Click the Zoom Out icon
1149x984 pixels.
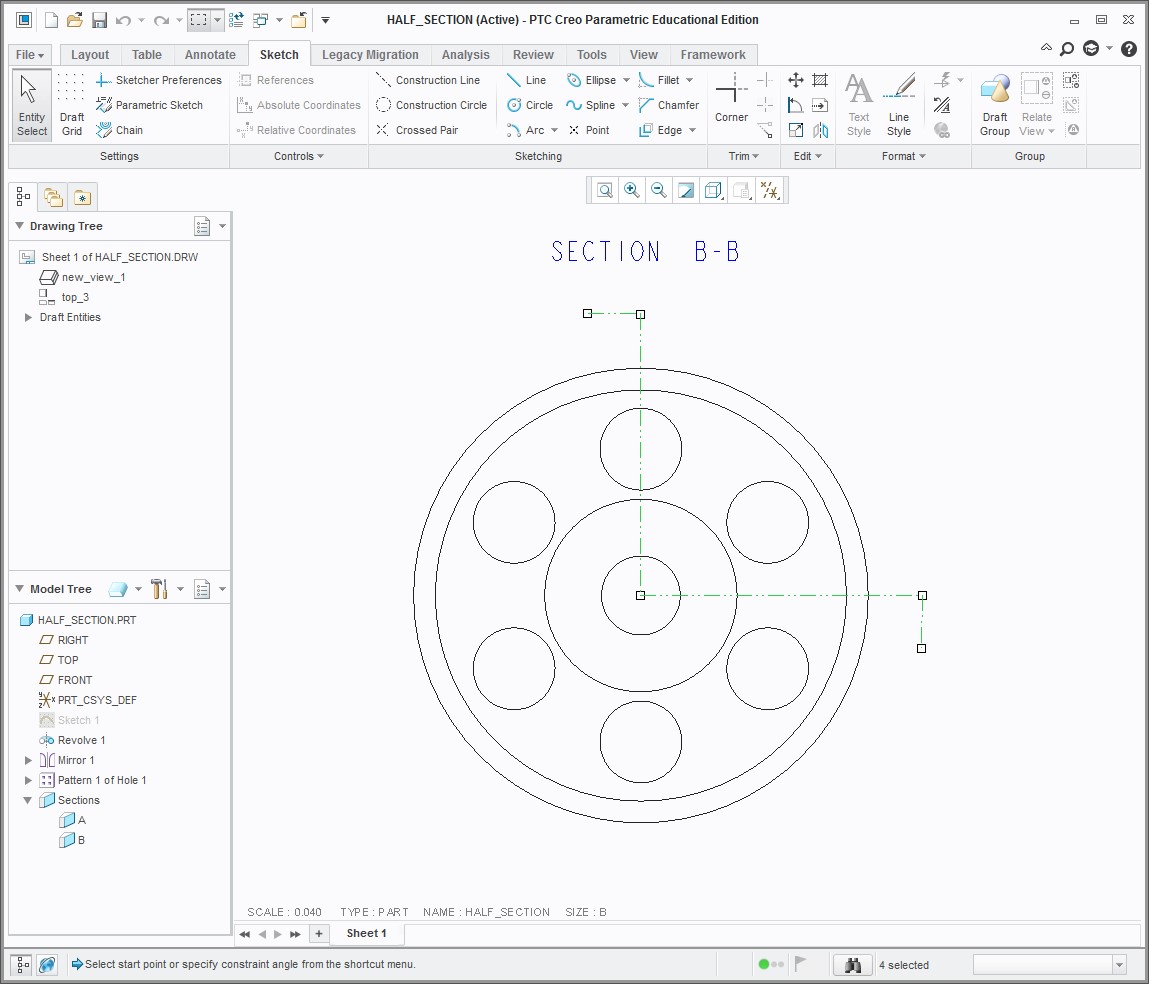[659, 191]
